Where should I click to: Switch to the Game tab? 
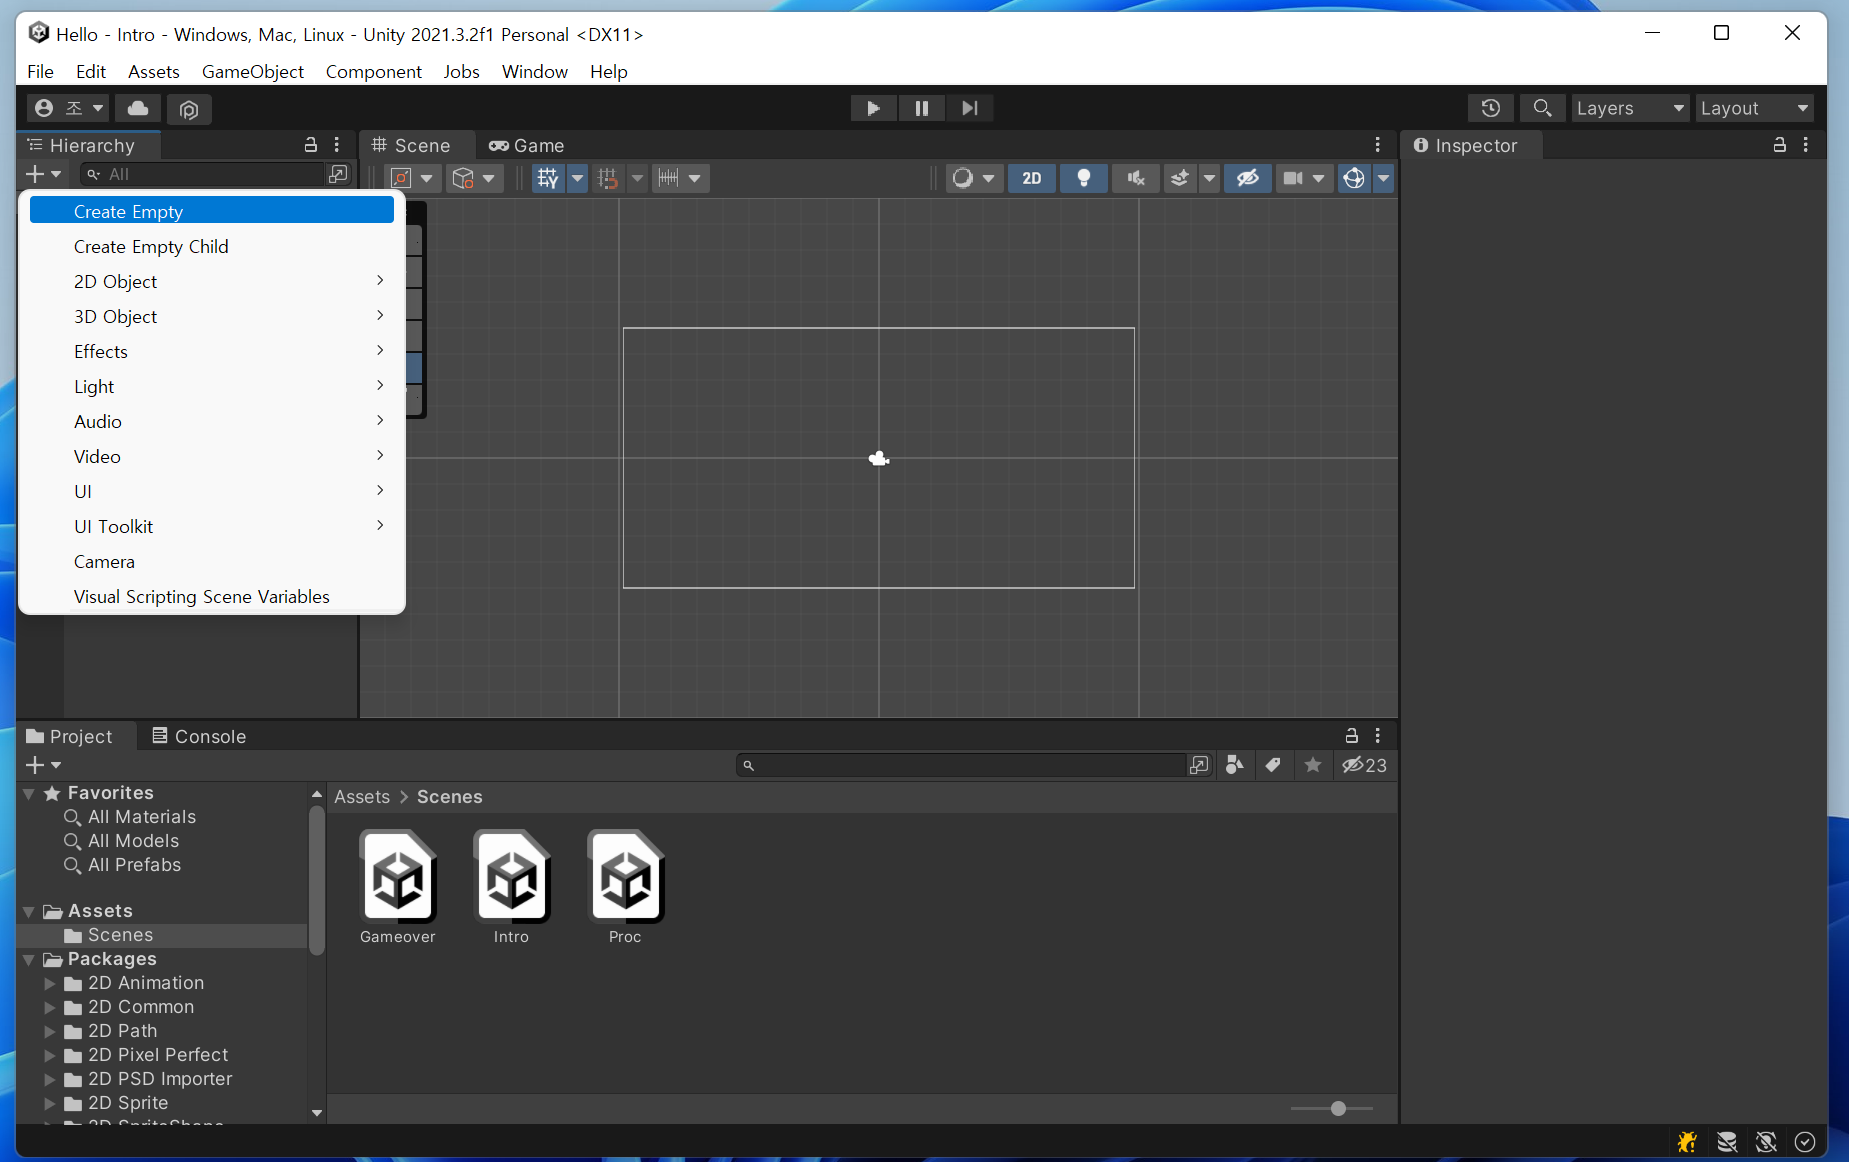[527, 145]
